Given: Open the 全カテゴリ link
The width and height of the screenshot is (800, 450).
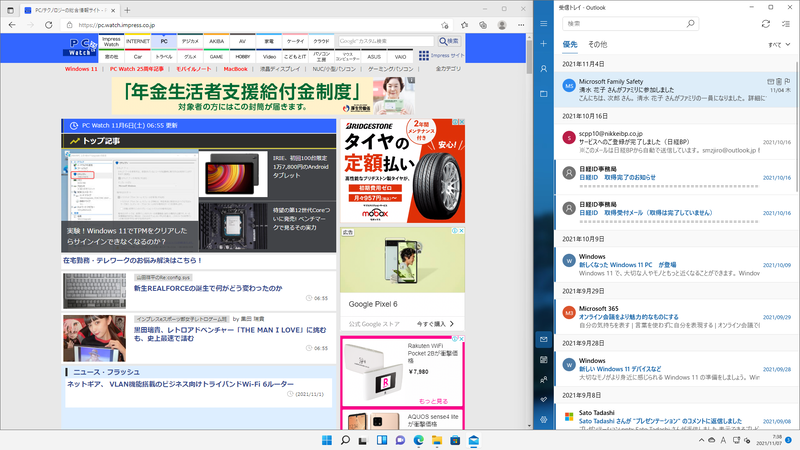Looking at the screenshot, I should tap(448, 69).
